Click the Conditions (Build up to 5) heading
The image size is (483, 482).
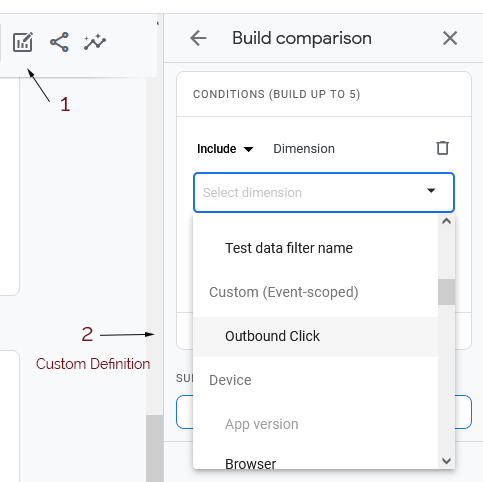click(277, 94)
